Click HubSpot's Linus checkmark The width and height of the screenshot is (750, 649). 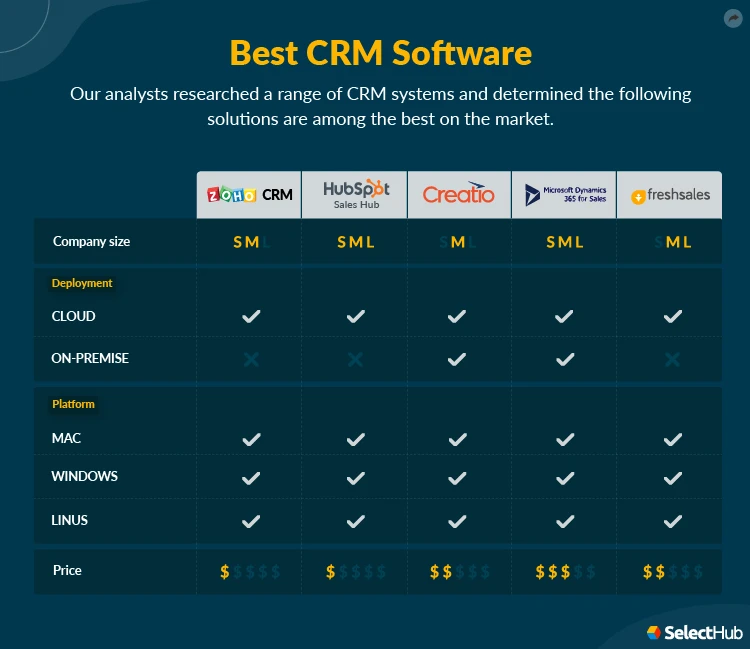[x=356, y=521]
